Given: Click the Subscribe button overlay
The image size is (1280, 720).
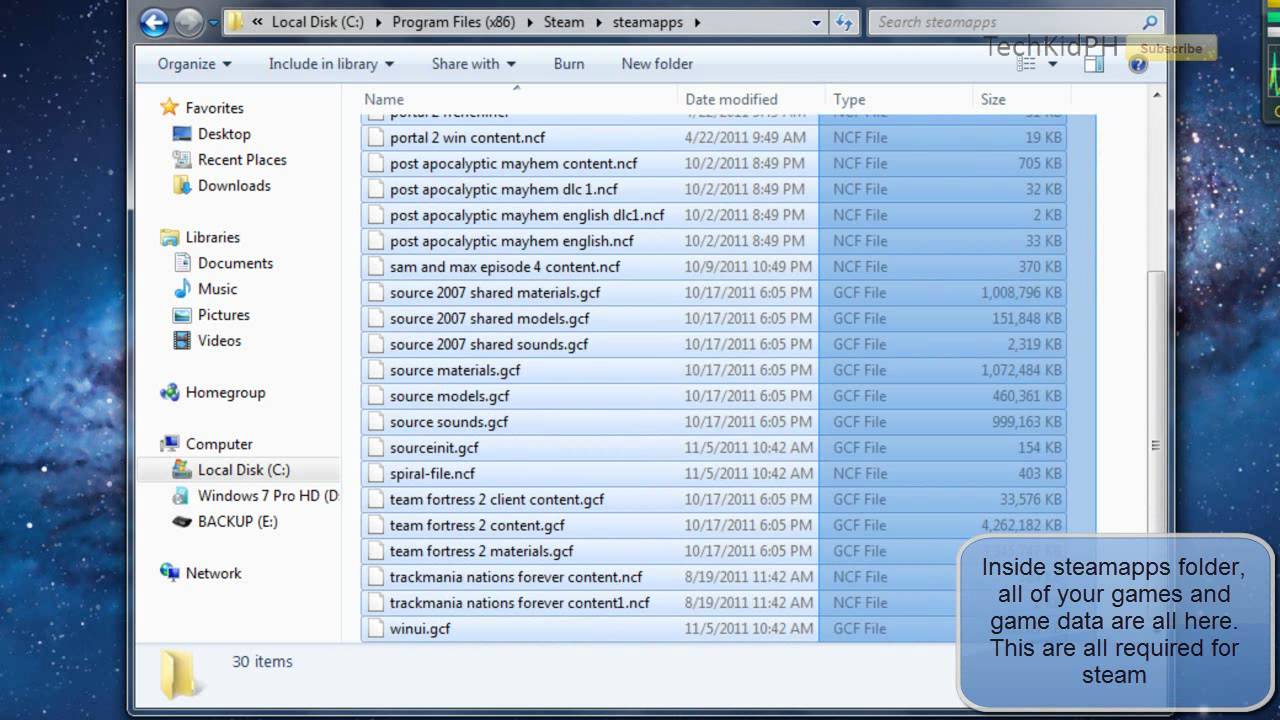Looking at the screenshot, I should [x=1170, y=48].
